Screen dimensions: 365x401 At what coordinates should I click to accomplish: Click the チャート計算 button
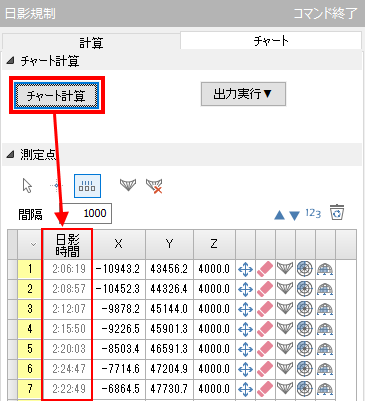pos(56,96)
